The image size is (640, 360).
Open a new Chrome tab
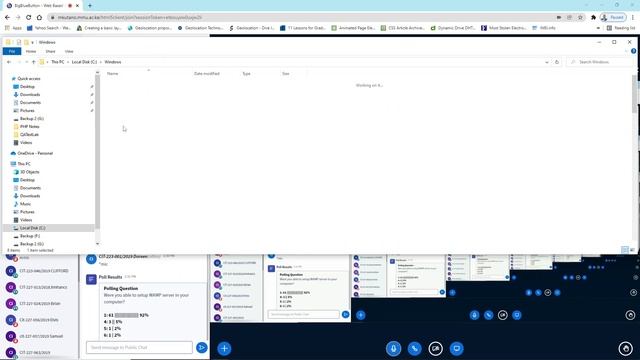(90, 6)
